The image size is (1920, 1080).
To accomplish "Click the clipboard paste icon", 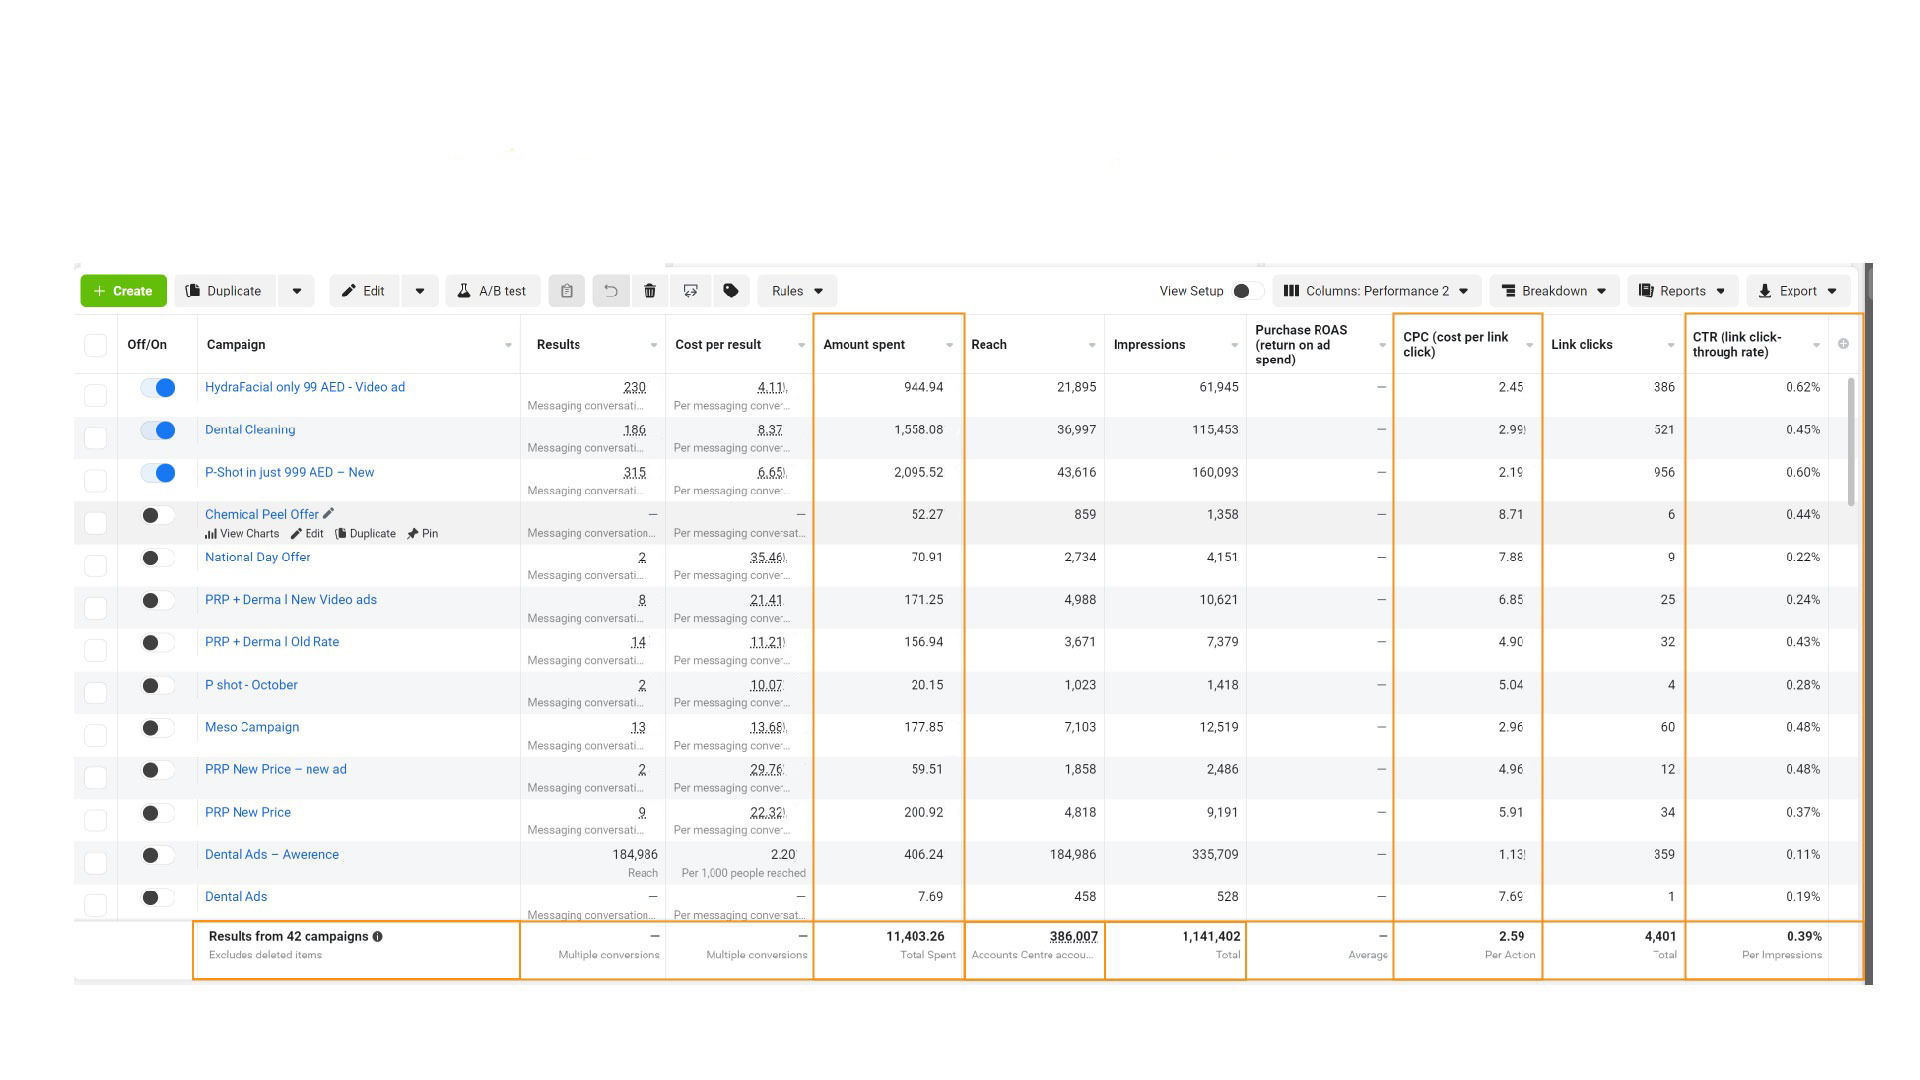I will [567, 291].
